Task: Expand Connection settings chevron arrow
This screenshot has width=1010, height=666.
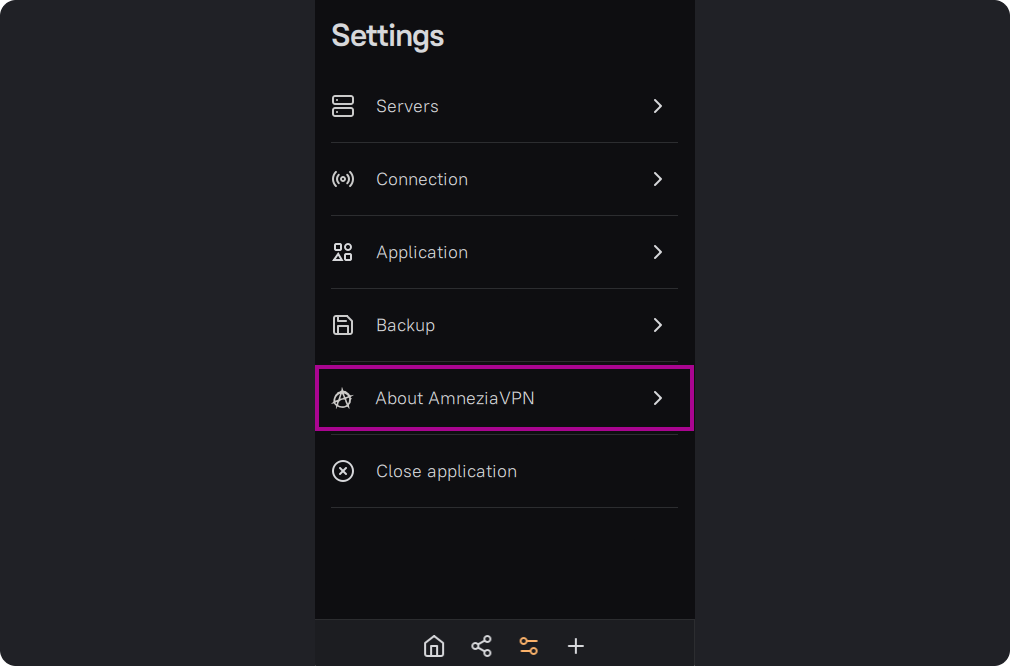Action: click(x=658, y=179)
